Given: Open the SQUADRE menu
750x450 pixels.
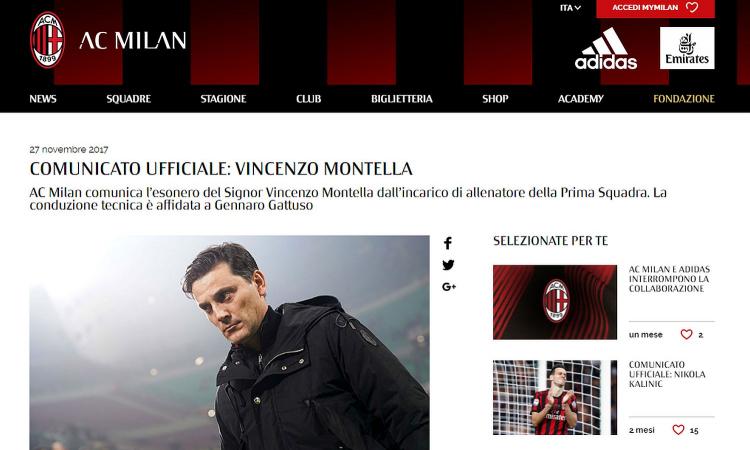Looking at the screenshot, I should (x=128, y=99).
